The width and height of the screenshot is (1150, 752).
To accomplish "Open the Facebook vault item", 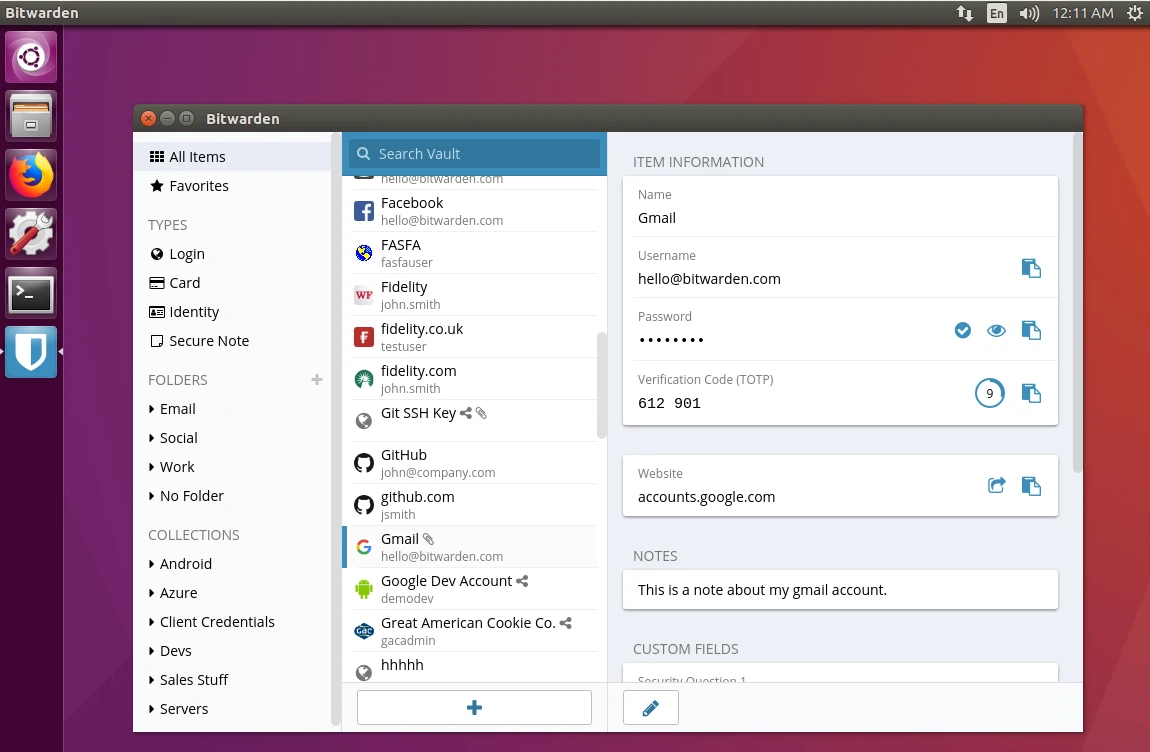I will (x=474, y=211).
